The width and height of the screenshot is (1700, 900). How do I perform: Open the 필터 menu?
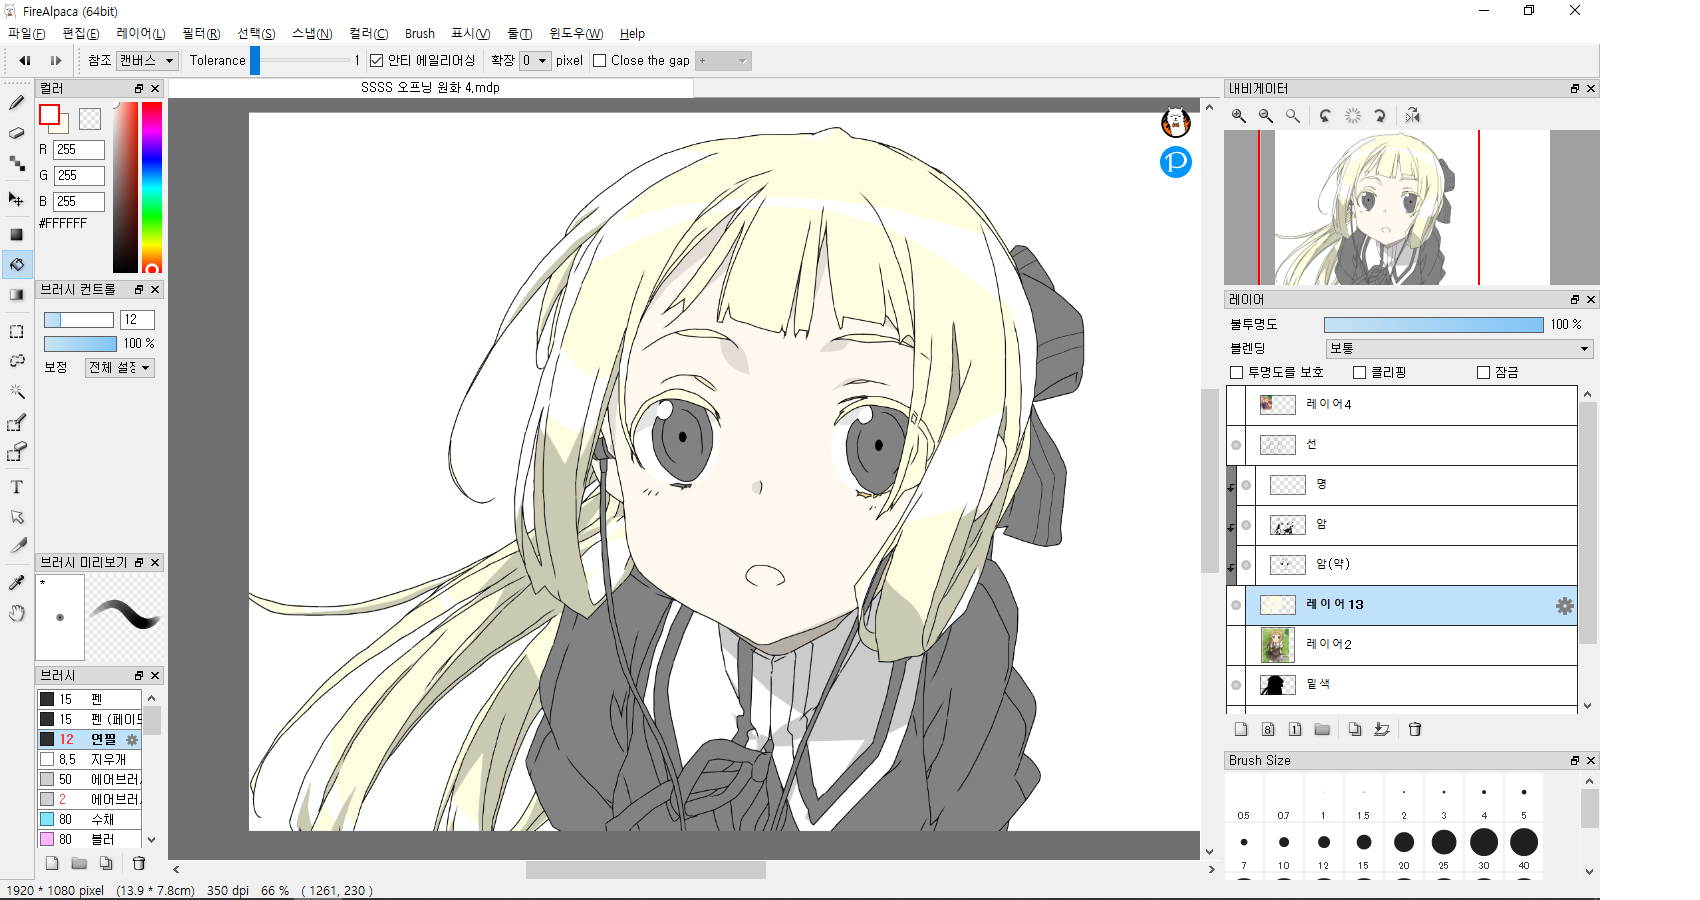(x=200, y=34)
